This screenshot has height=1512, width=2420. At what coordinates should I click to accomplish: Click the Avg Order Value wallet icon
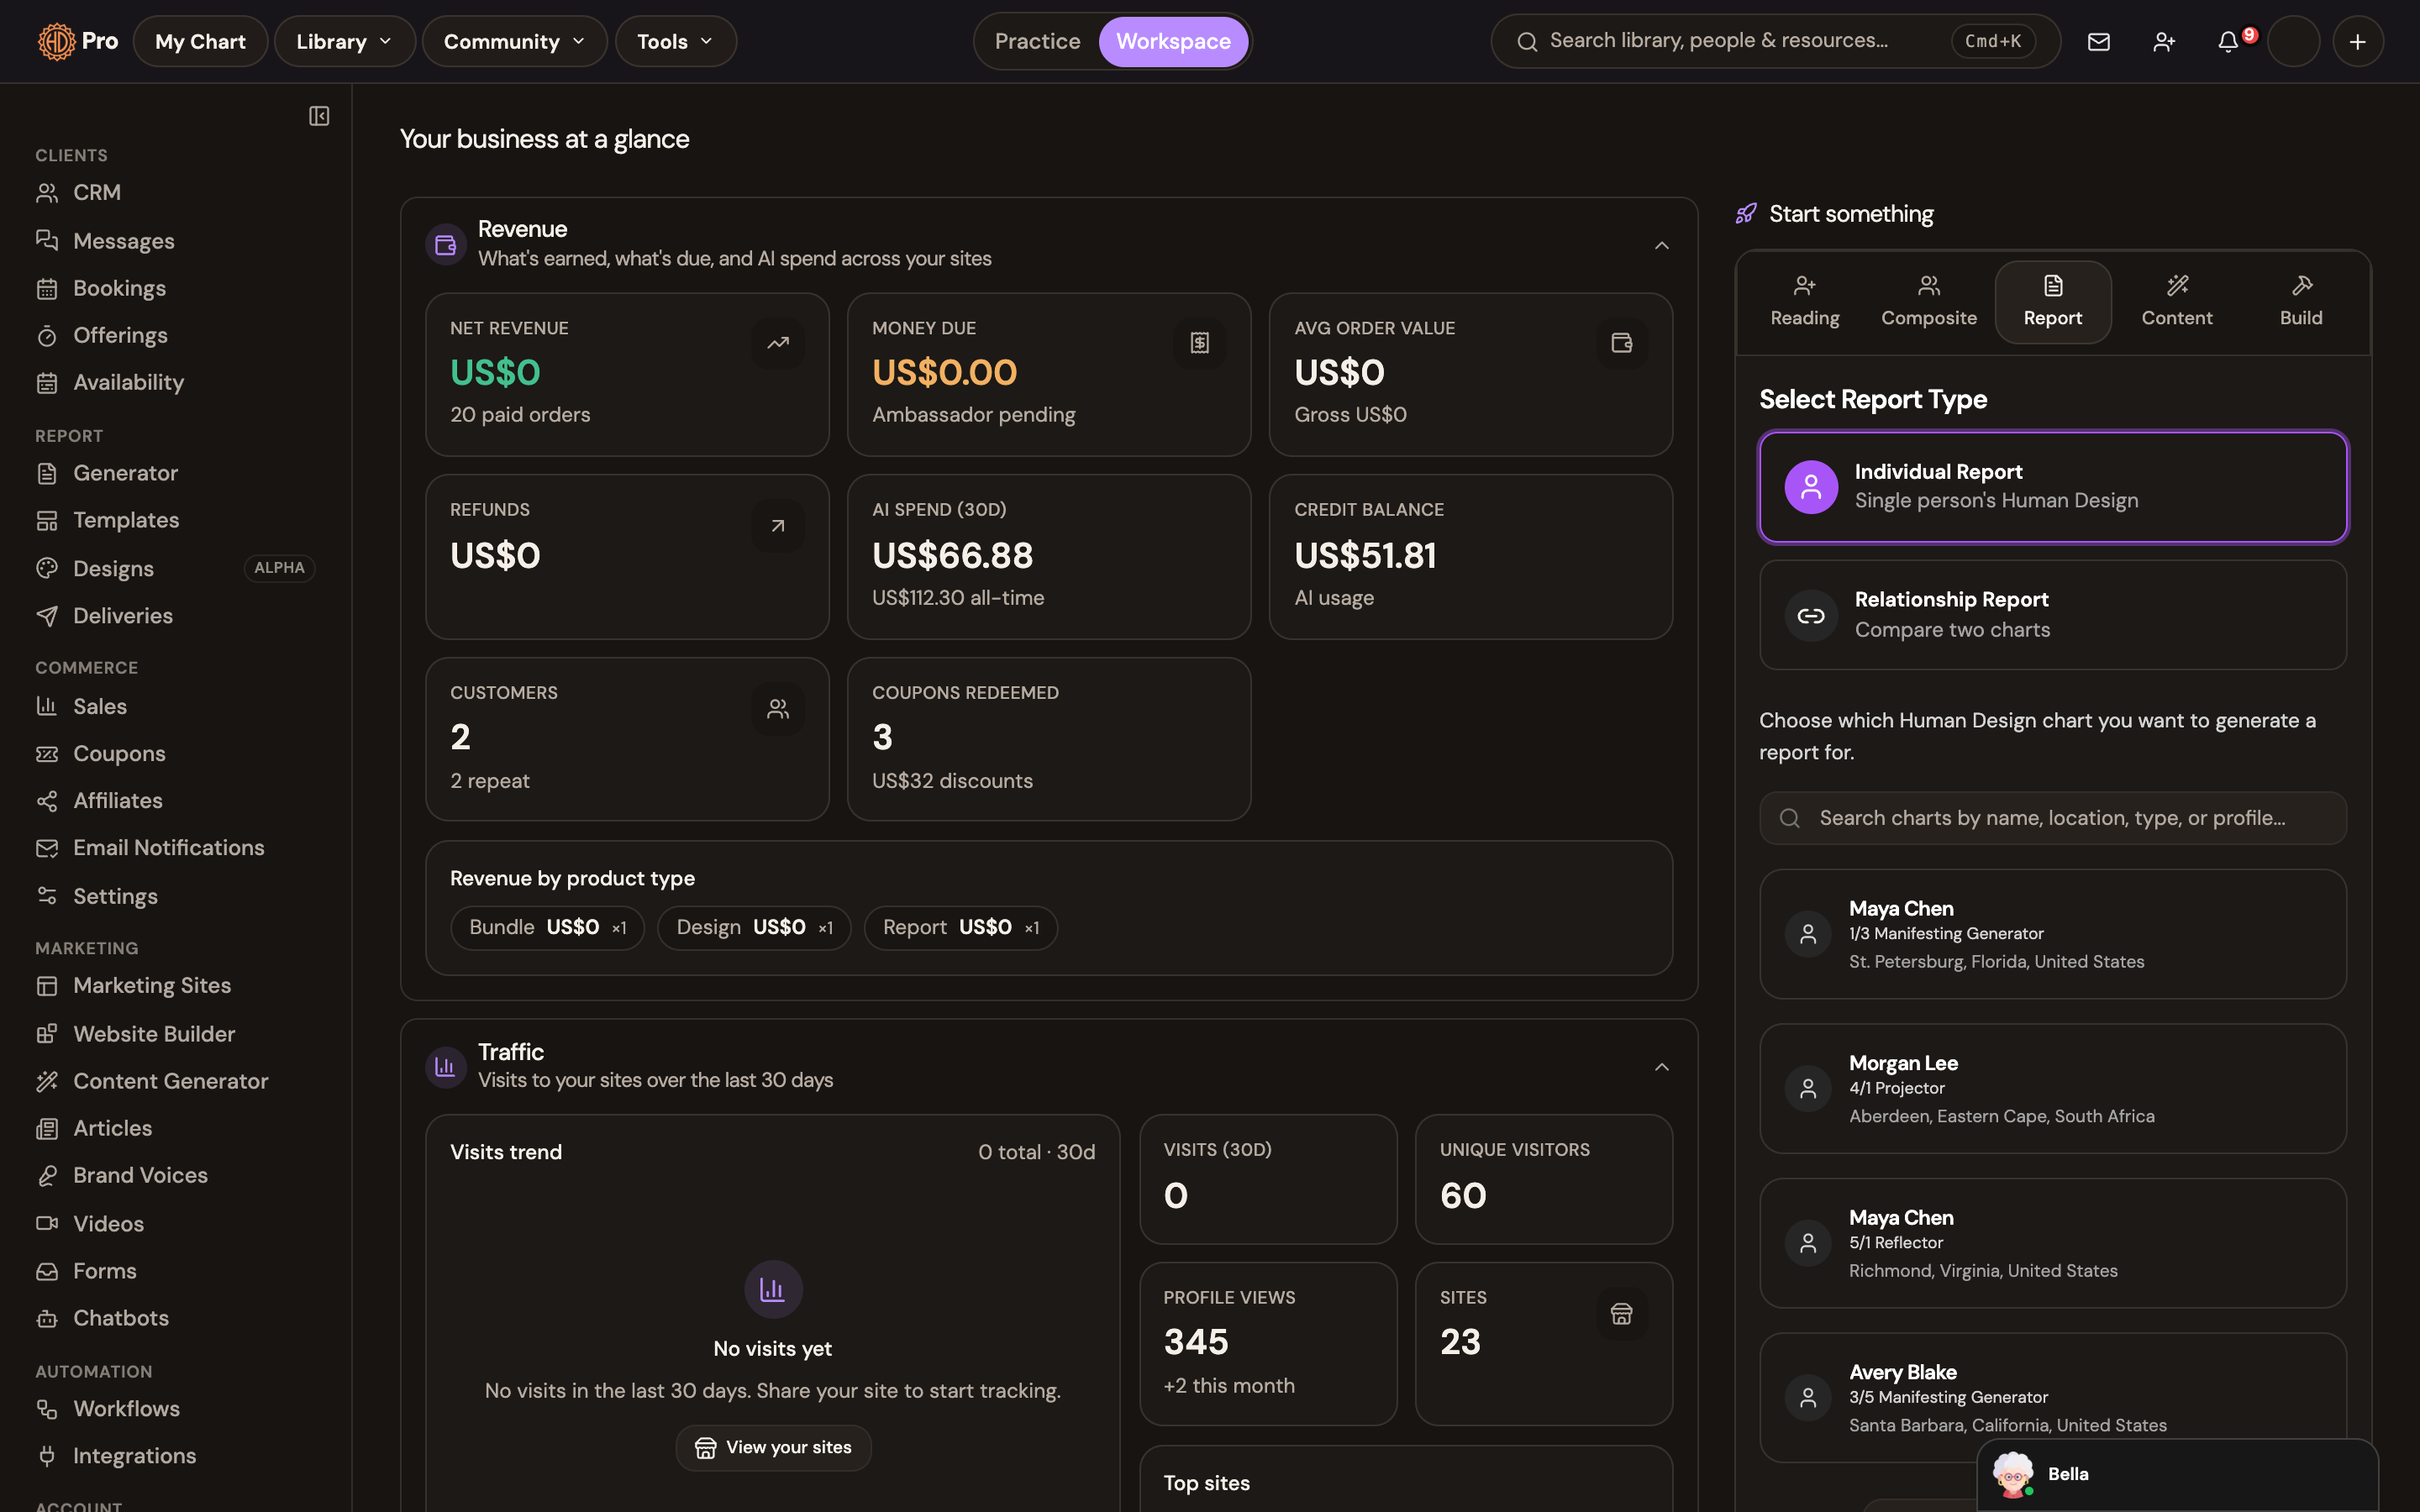point(1622,344)
